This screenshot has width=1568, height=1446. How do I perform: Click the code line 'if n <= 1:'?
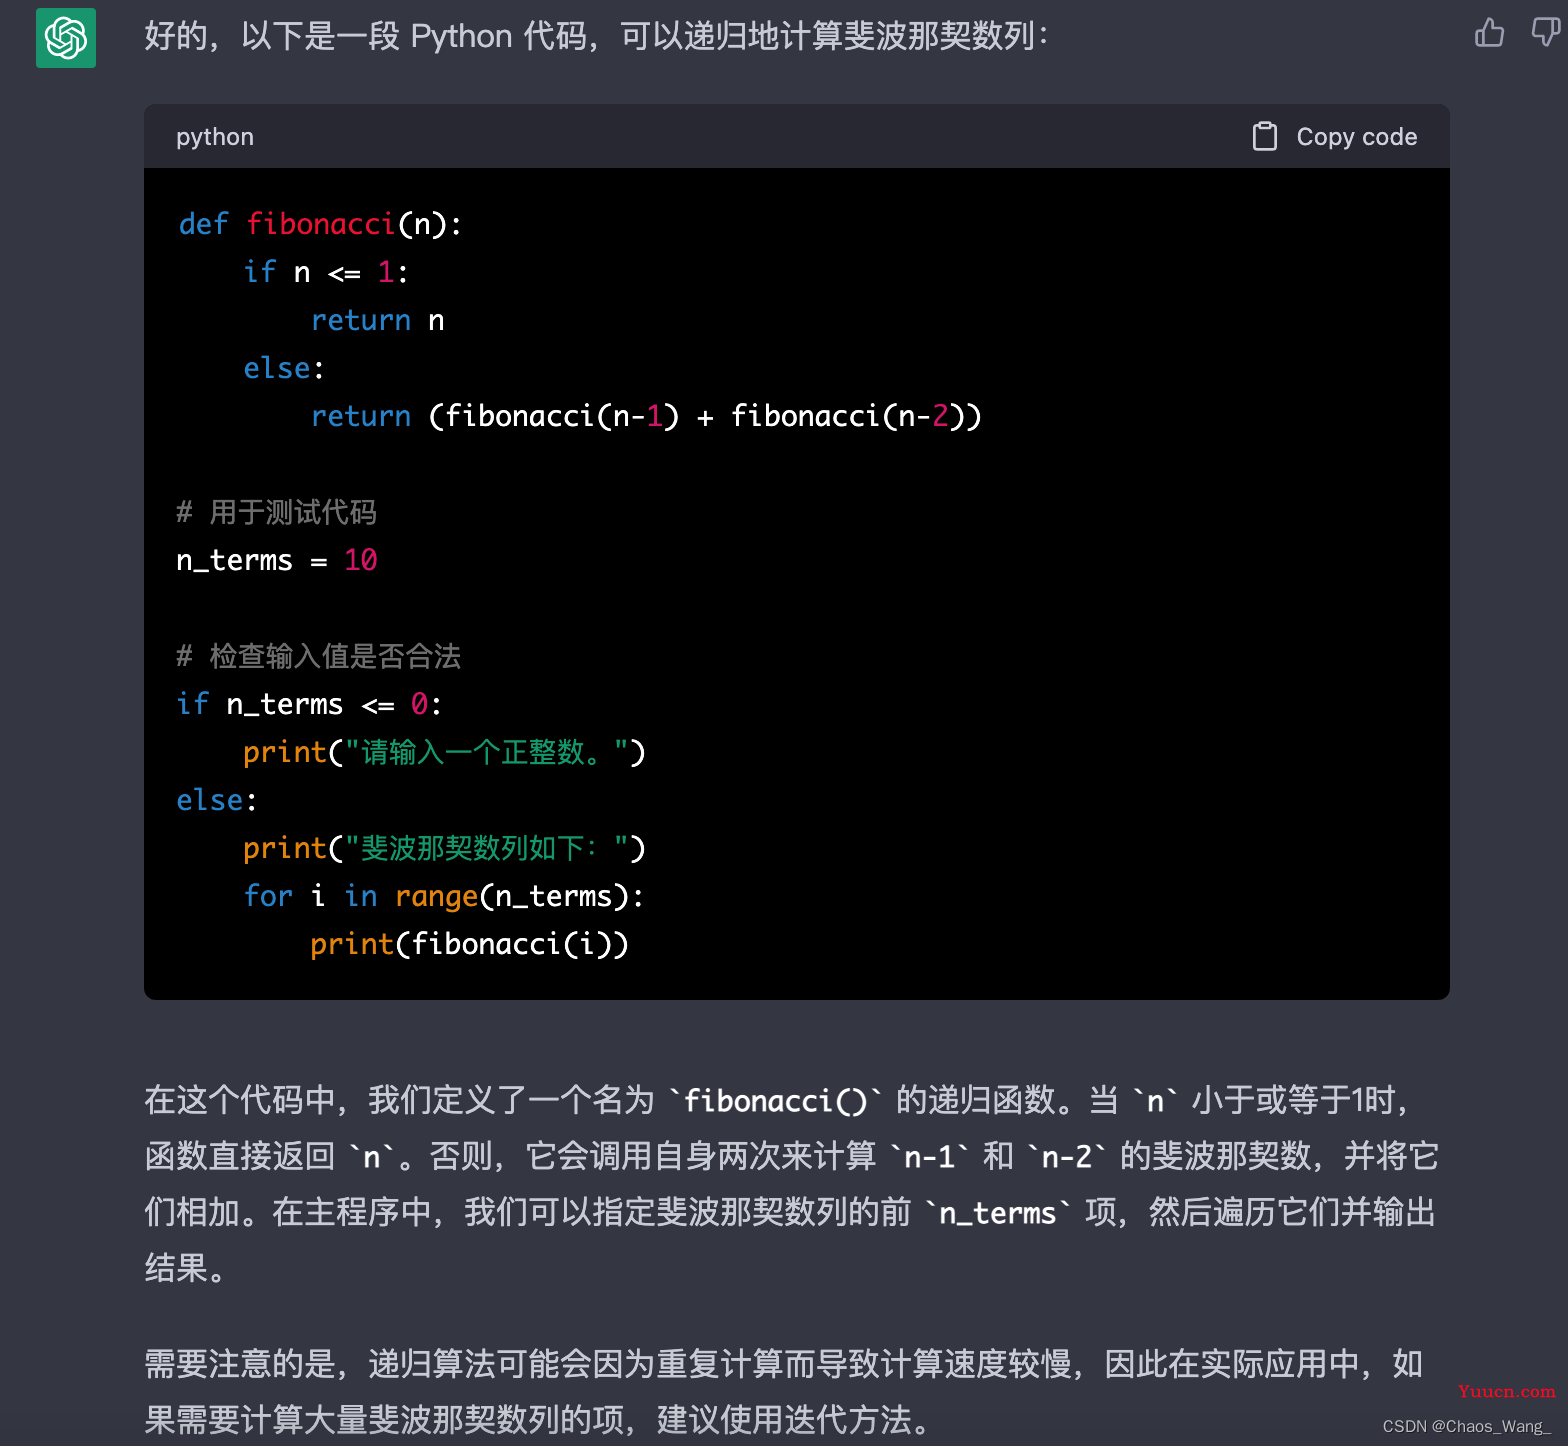pos(326,272)
